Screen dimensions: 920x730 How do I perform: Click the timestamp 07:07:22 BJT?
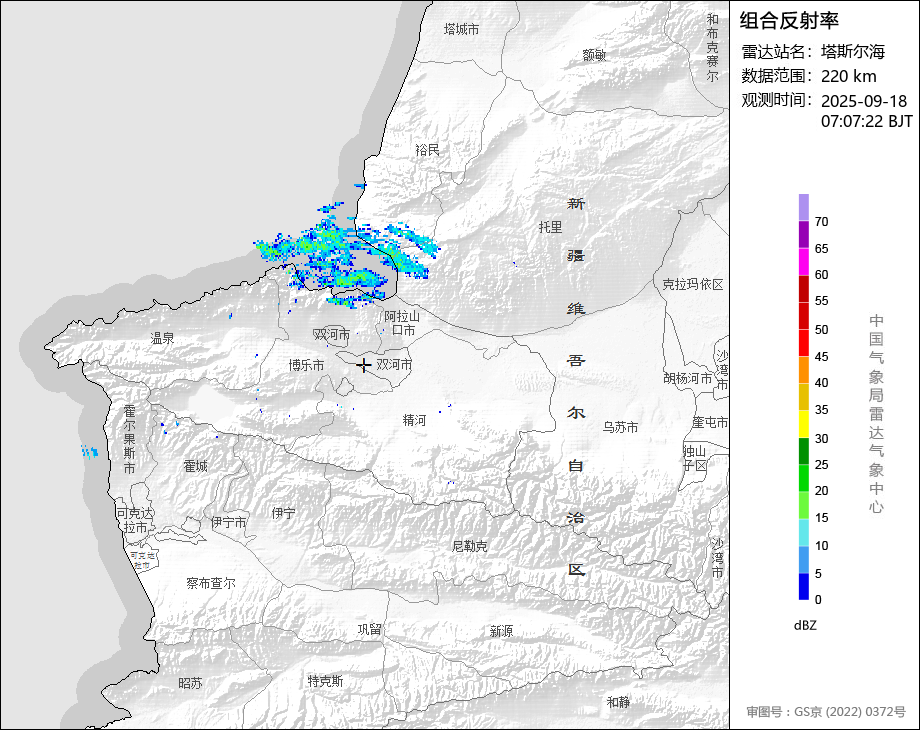point(867,121)
